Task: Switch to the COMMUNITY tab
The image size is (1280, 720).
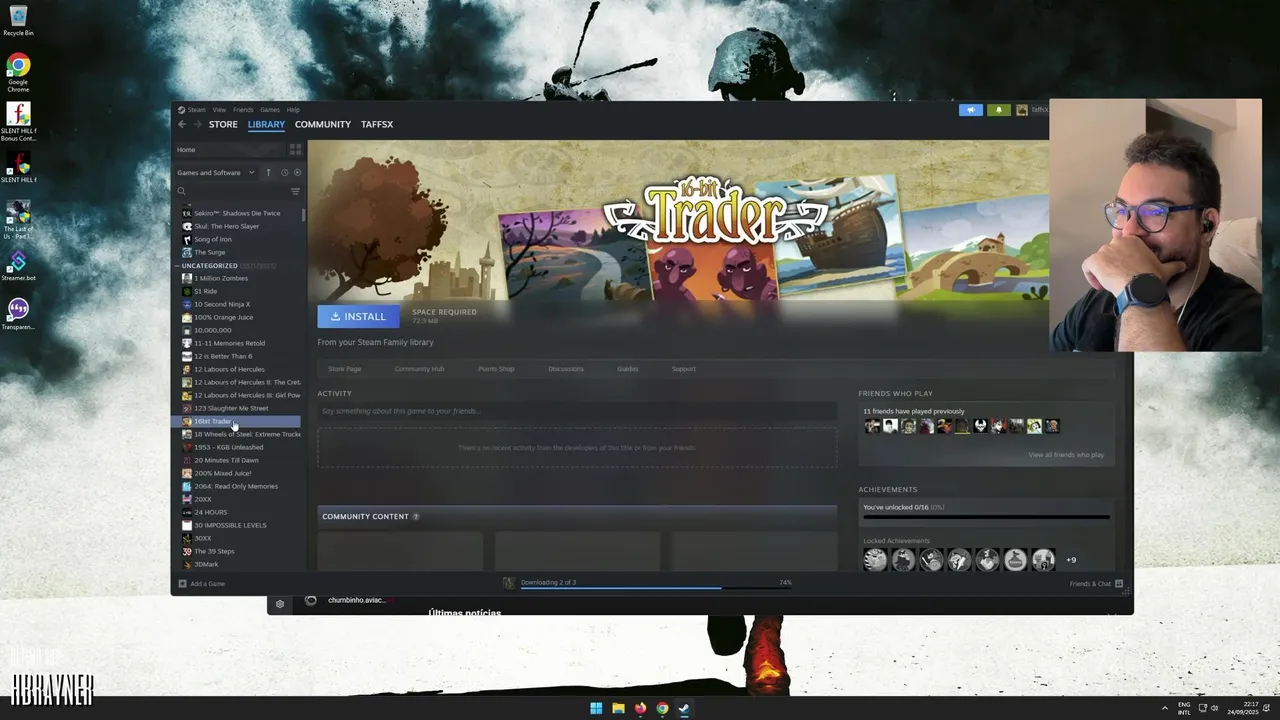Action: tap(323, 124)
